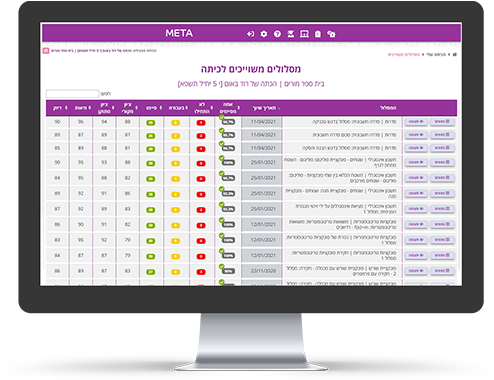Click red not-started badge in first row
The image size is (494, 380).
coord(201,123)
